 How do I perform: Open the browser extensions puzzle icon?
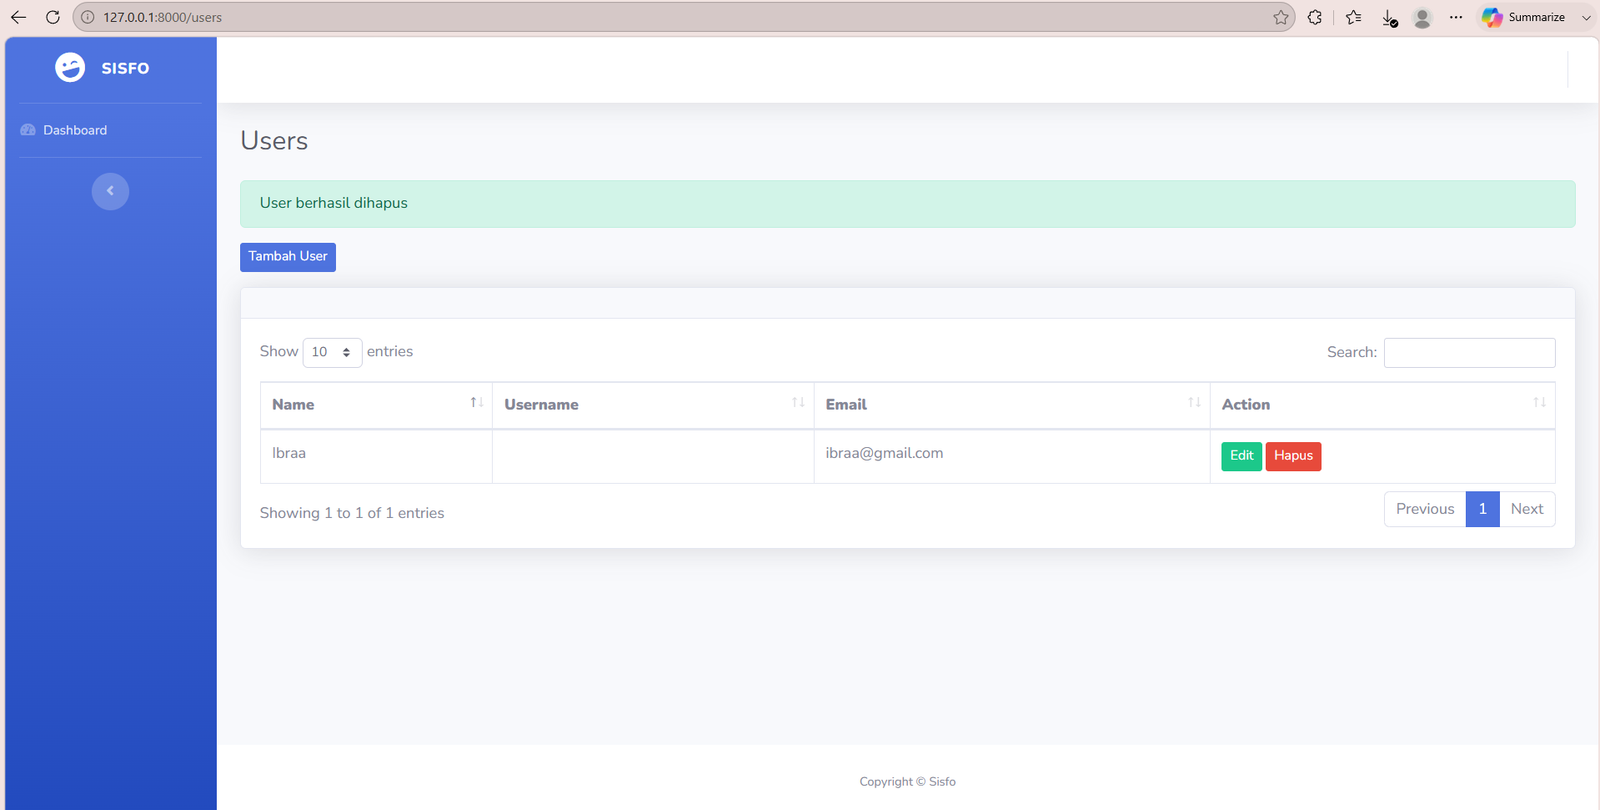[x=1315, y=17]
